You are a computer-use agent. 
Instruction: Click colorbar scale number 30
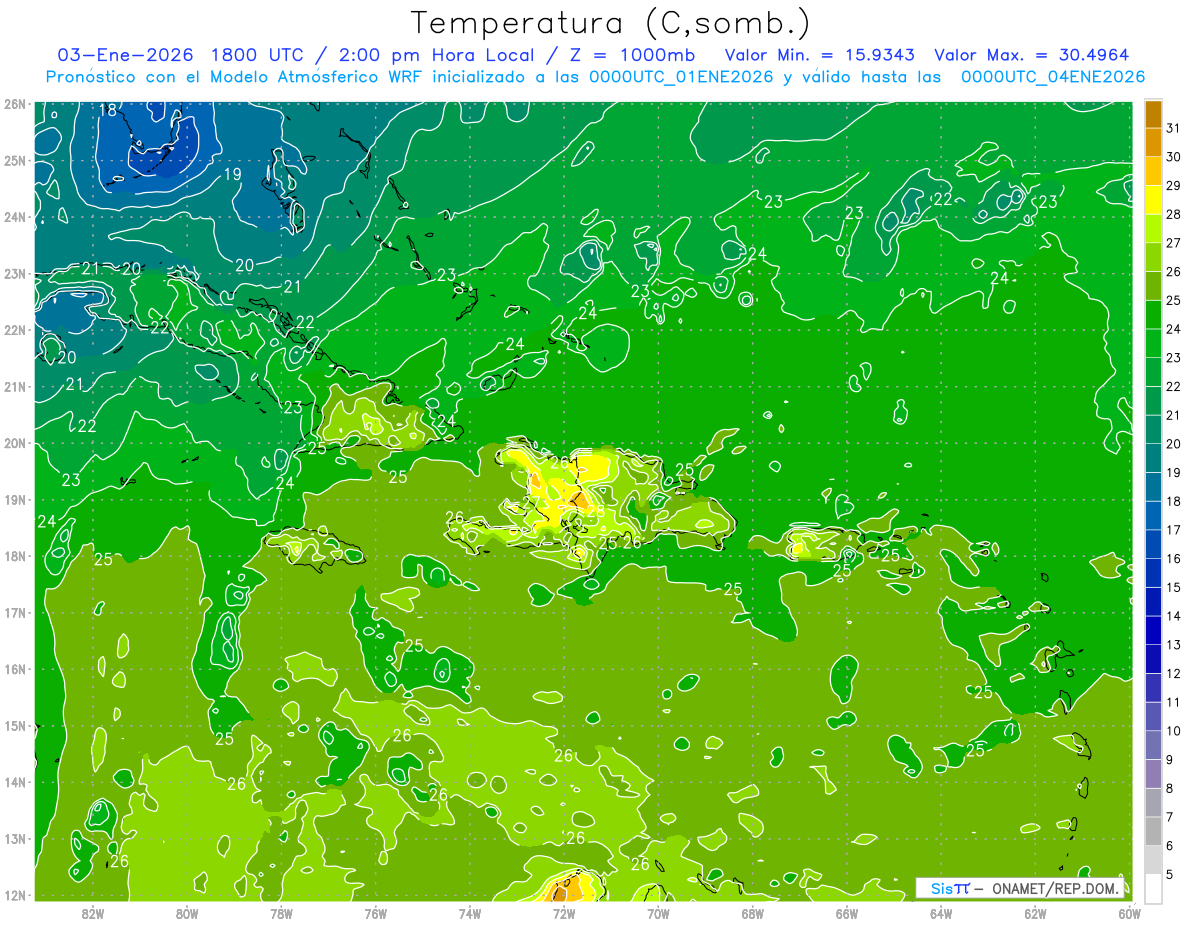click(x=1174, y=157)
